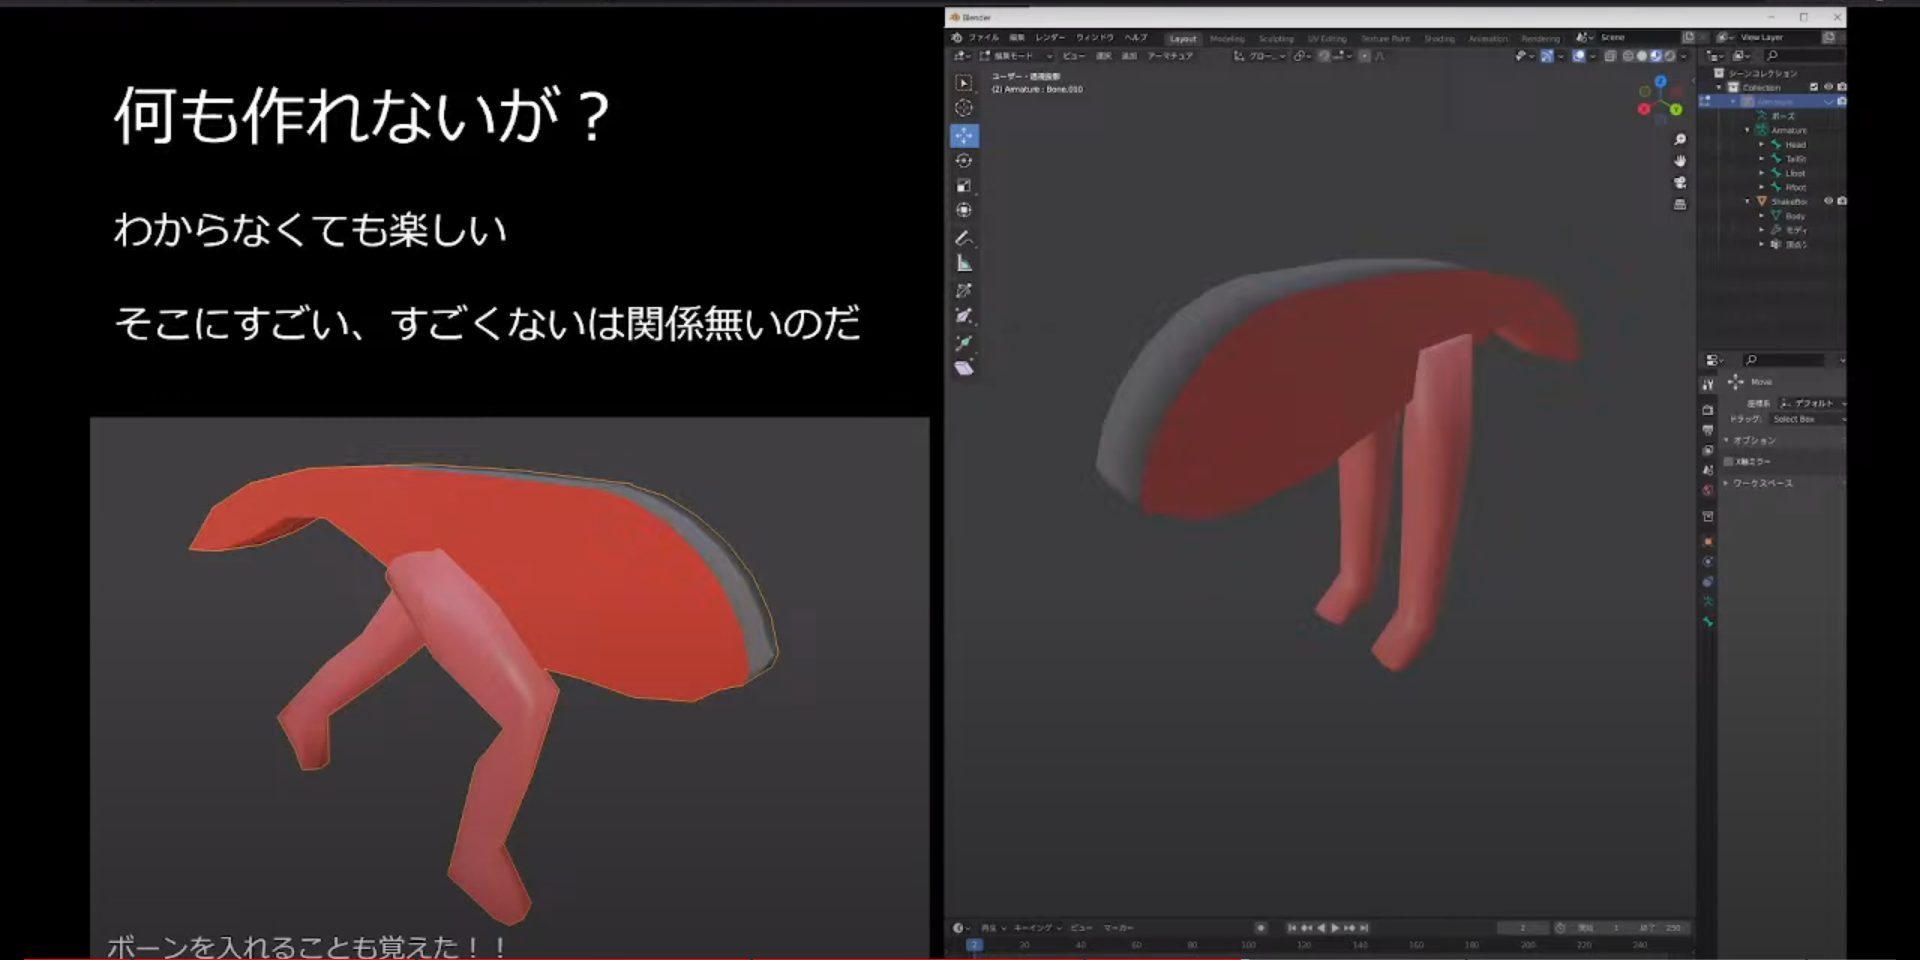
Task: Click the play animation button
Action: pos(1335,928)
